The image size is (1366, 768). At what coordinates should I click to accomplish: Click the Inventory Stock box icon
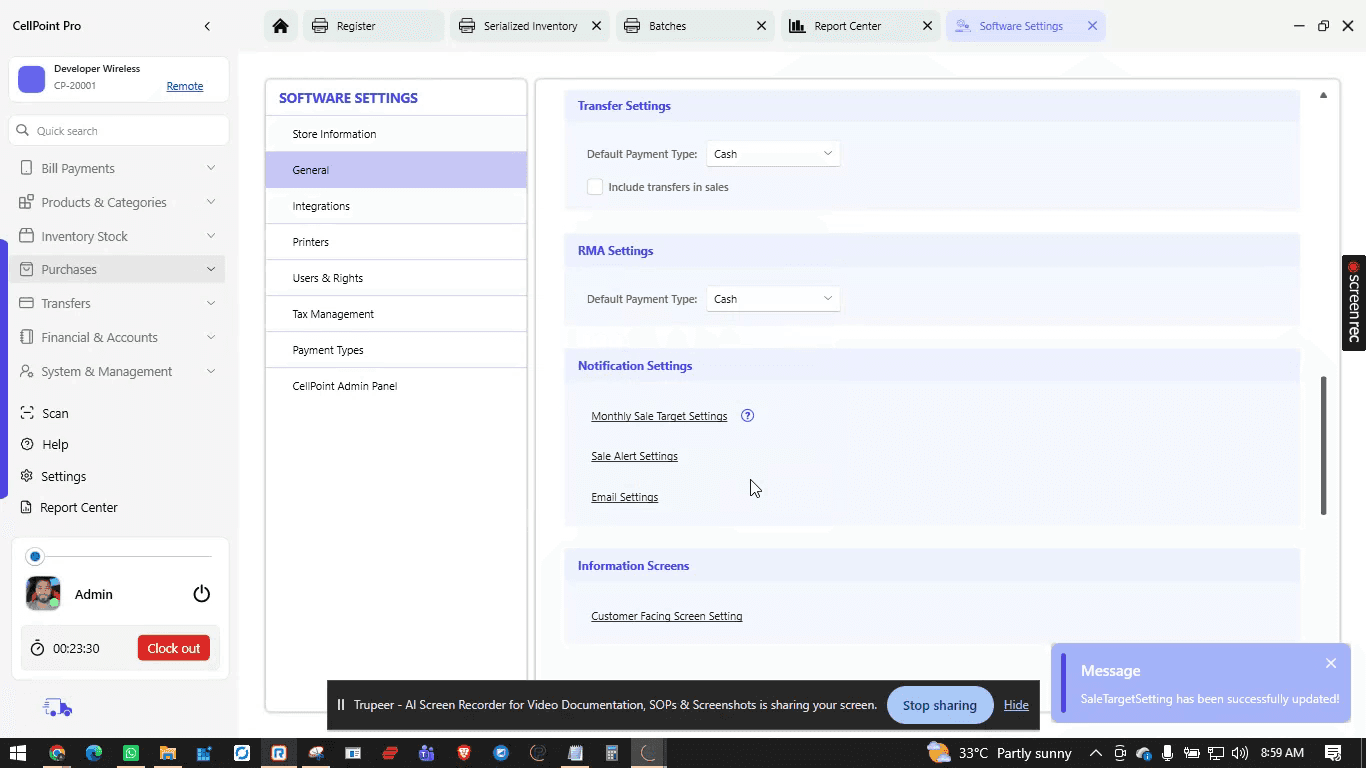tap(26, 236)
